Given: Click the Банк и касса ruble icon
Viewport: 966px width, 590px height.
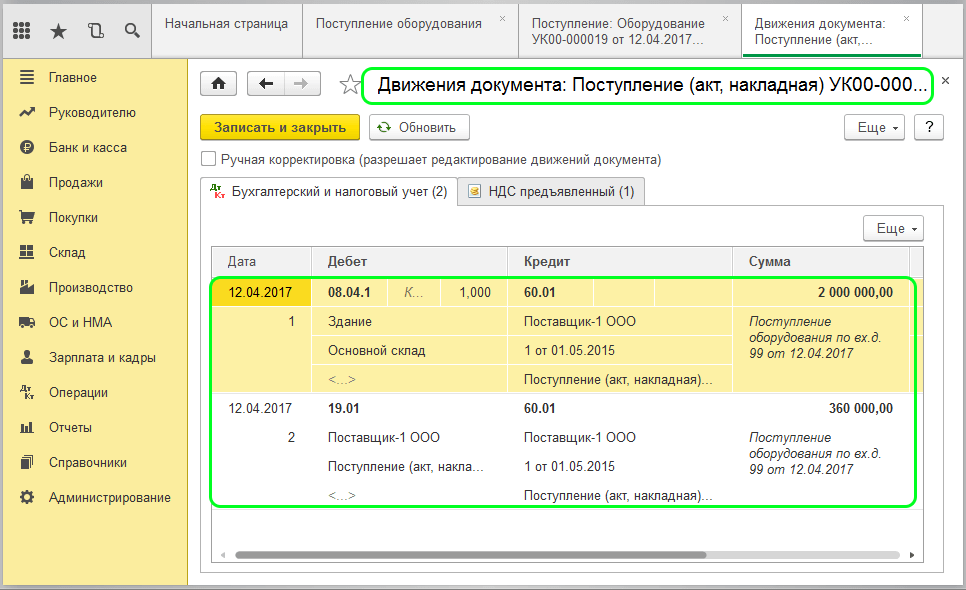Looking at the screenshot, I should pos(26,148).
